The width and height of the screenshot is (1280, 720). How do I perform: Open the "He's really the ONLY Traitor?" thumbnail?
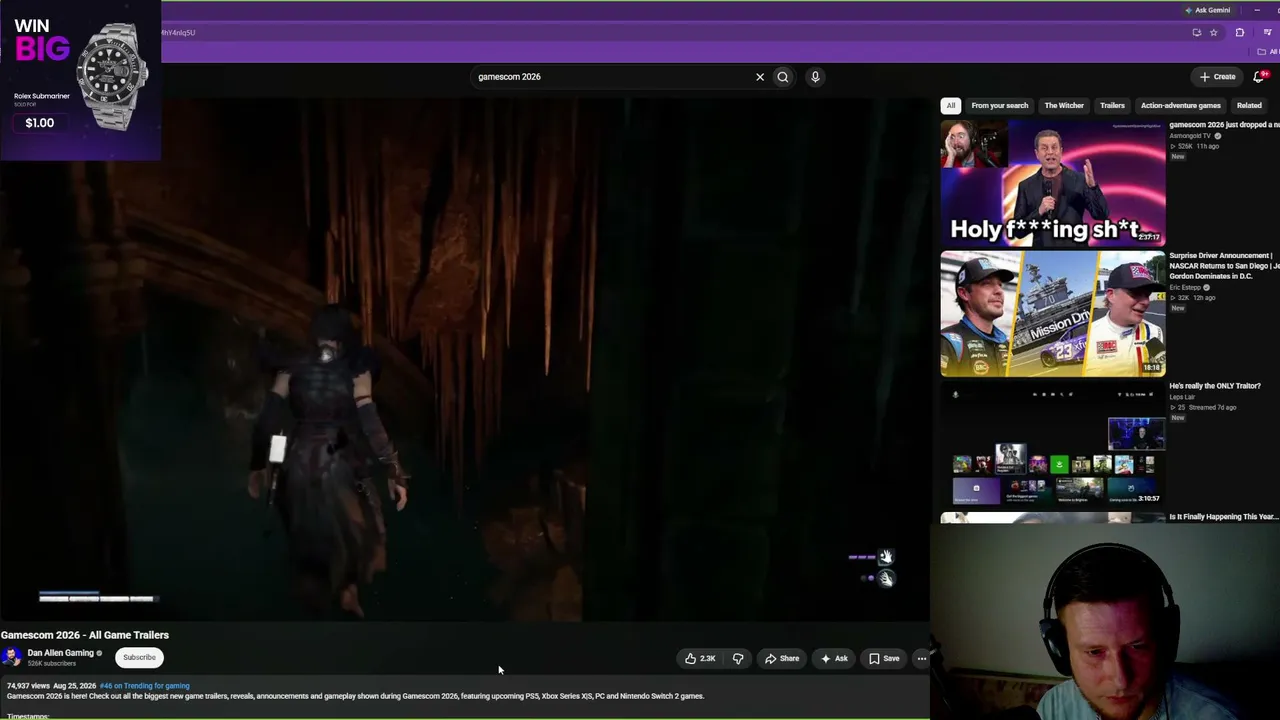(1053, 443)
